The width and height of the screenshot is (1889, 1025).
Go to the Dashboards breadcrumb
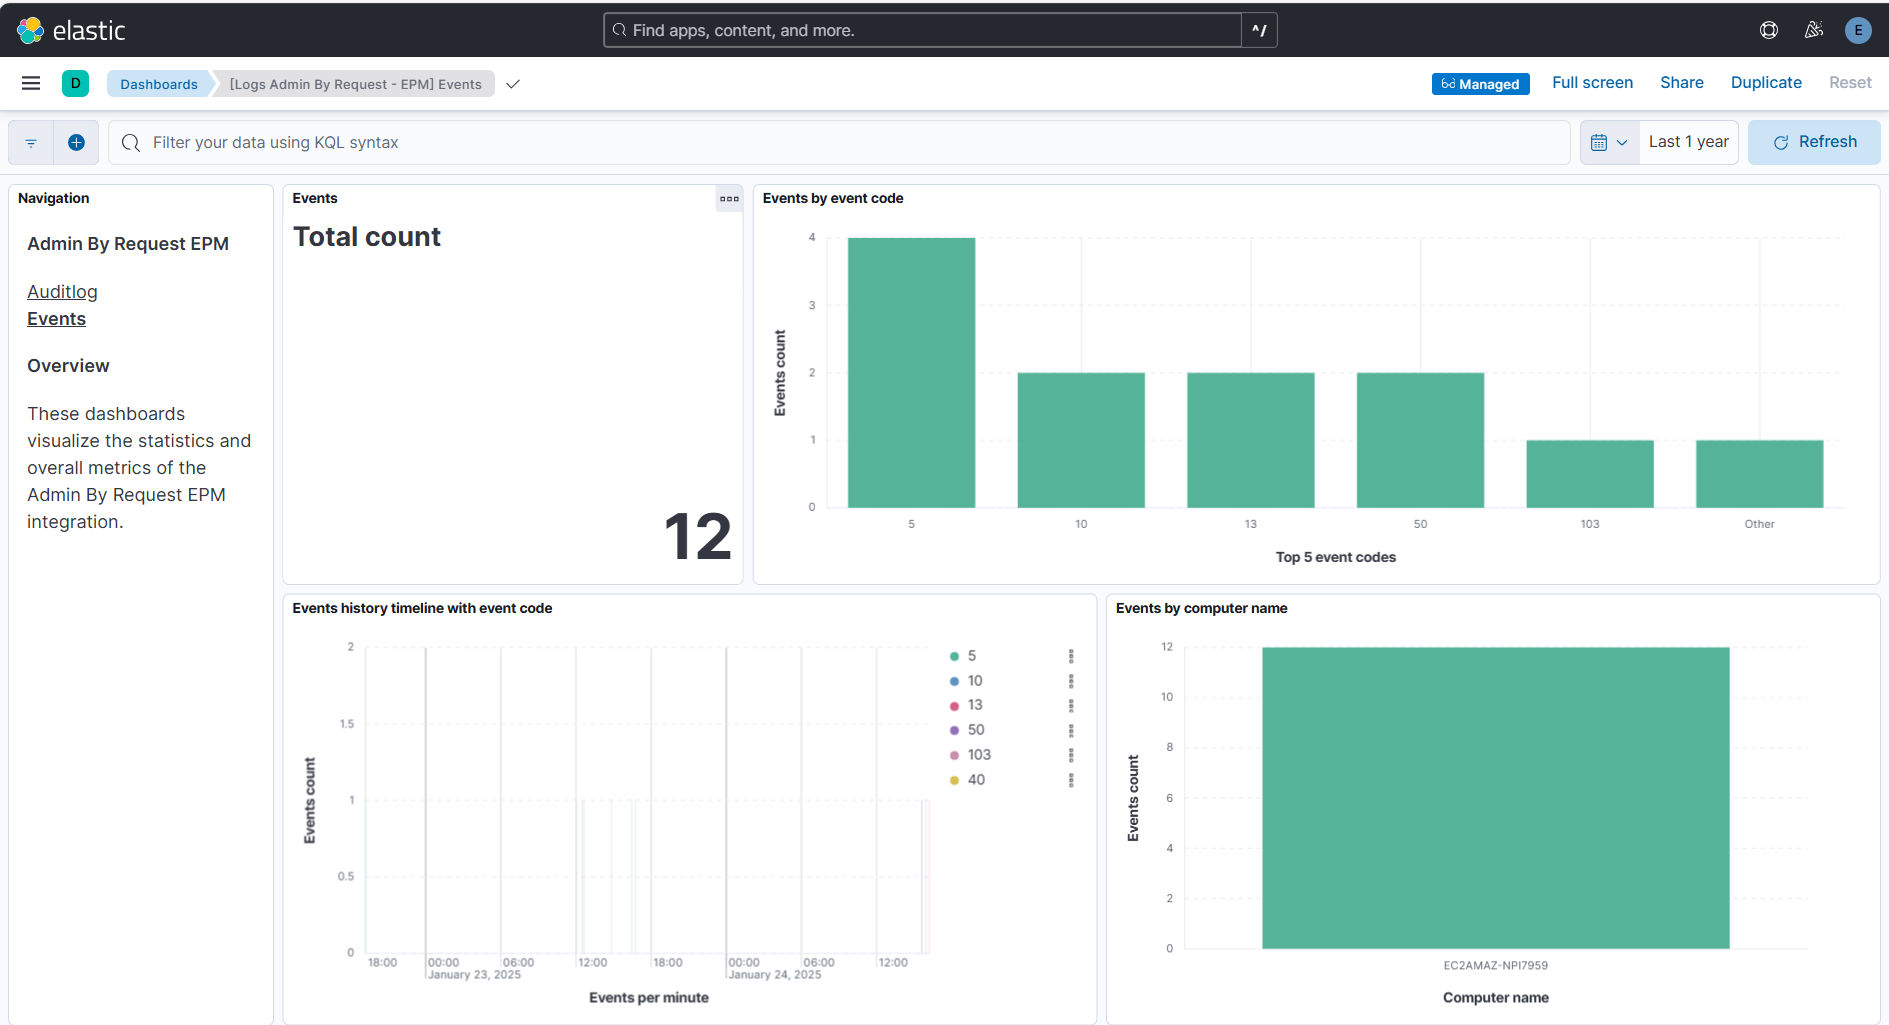pos(159,83)
